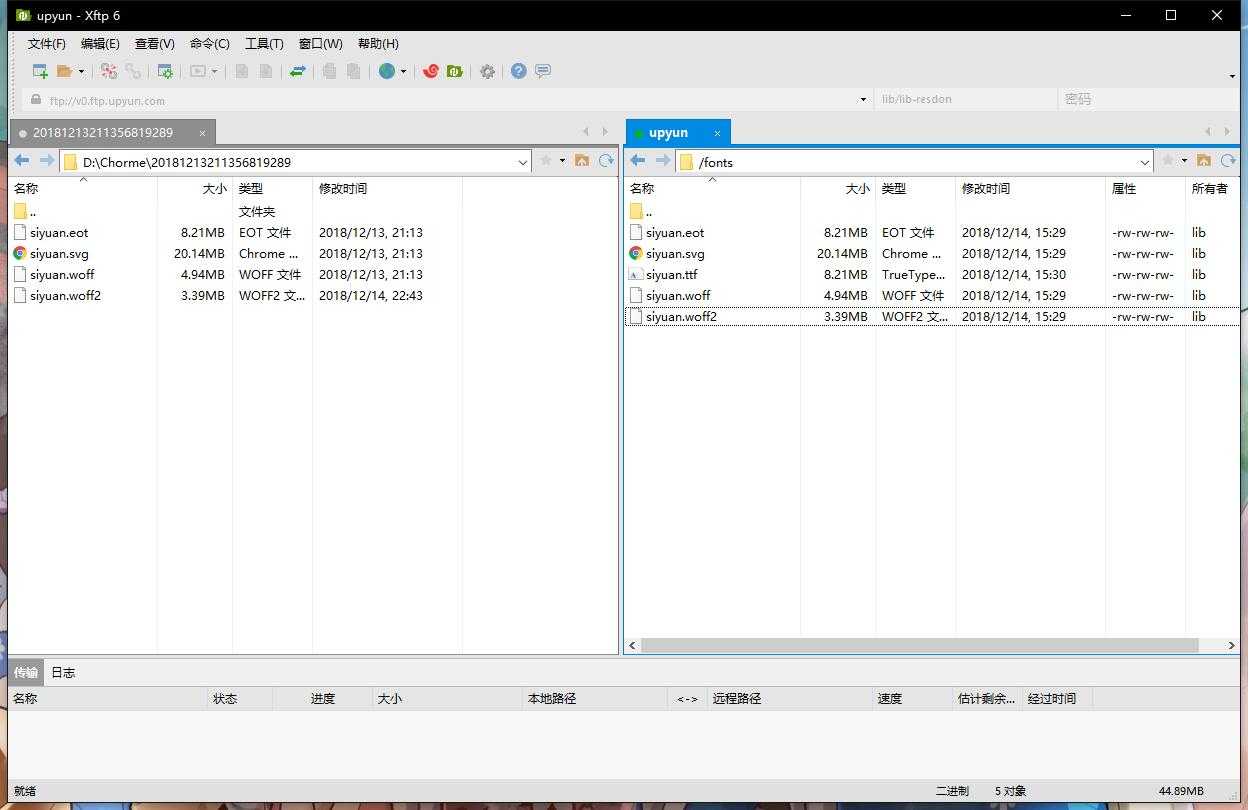Click the red Xshell swirl icon
Screen dimensions: 1248x810
tap(430, 71)
